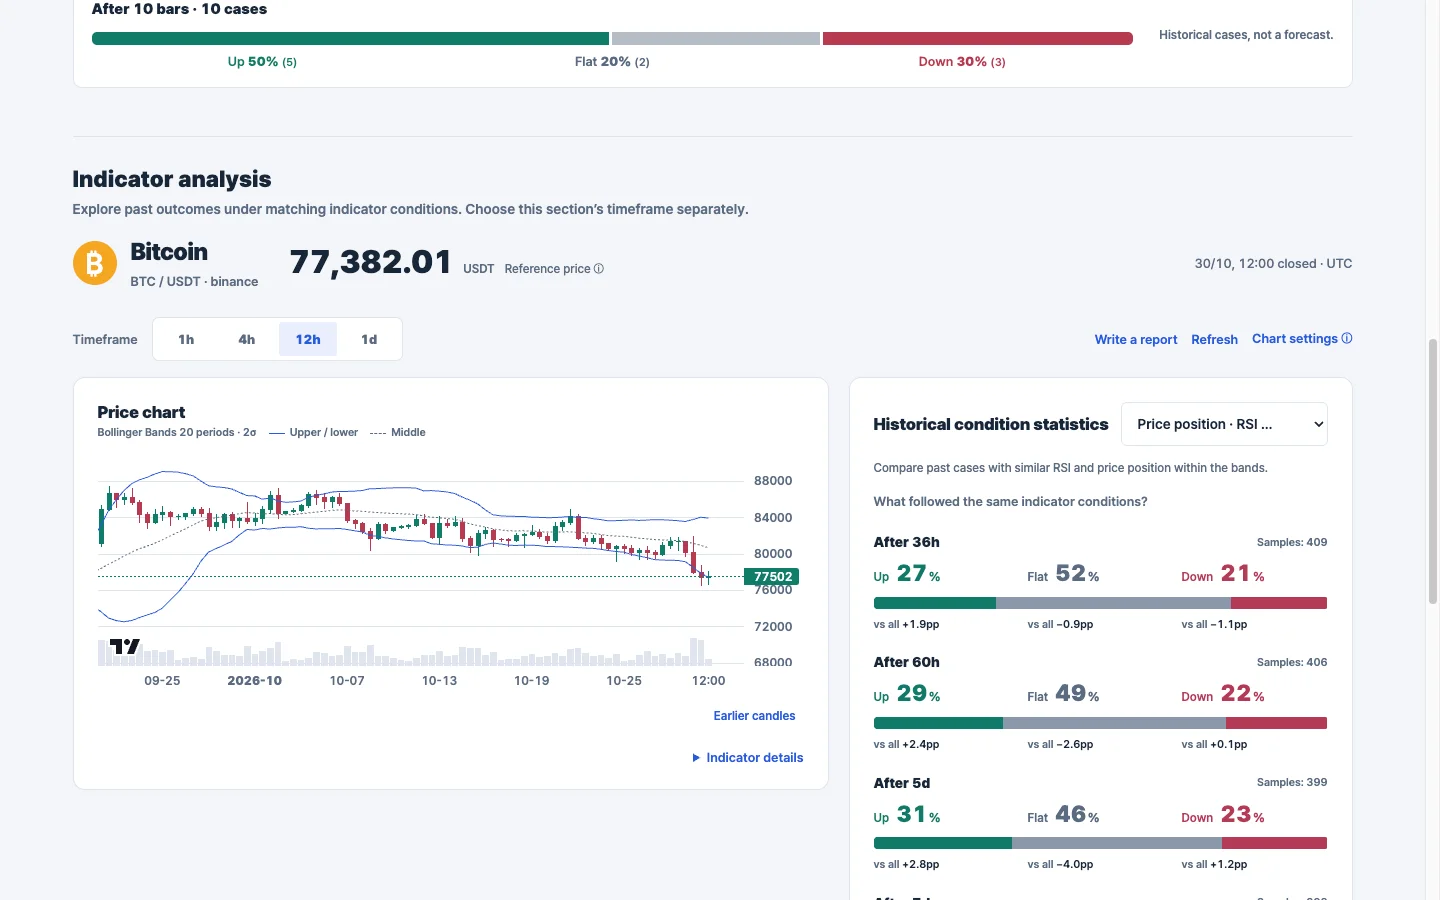The height and width of the screenshot is (900, 1440).
Task: Click the 77,382.01 price value
Action: pyautogui.click(x=371, y=262)
